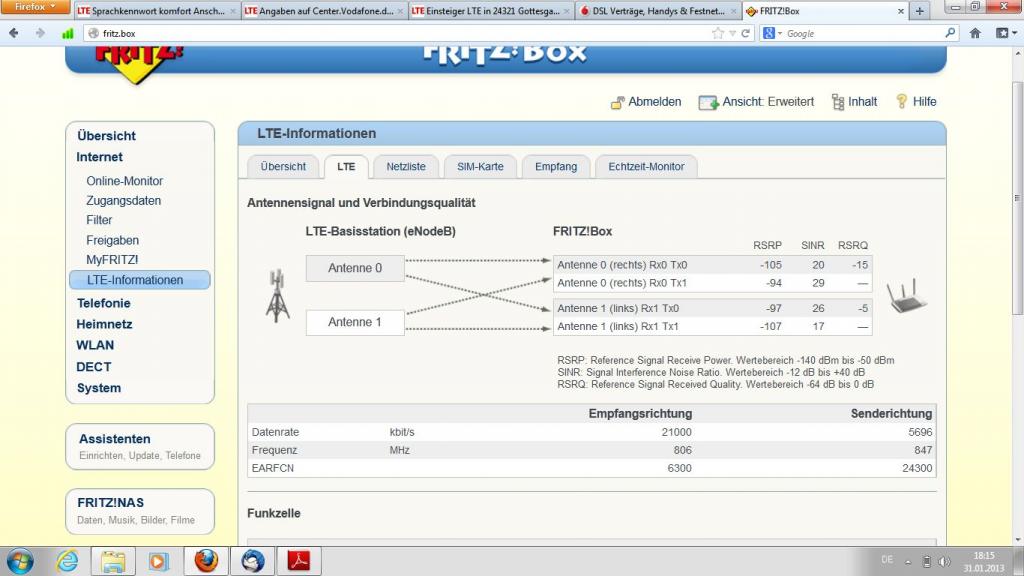
Task: Open Zugangsdaten in the sidebar
Action: [123, 200]
